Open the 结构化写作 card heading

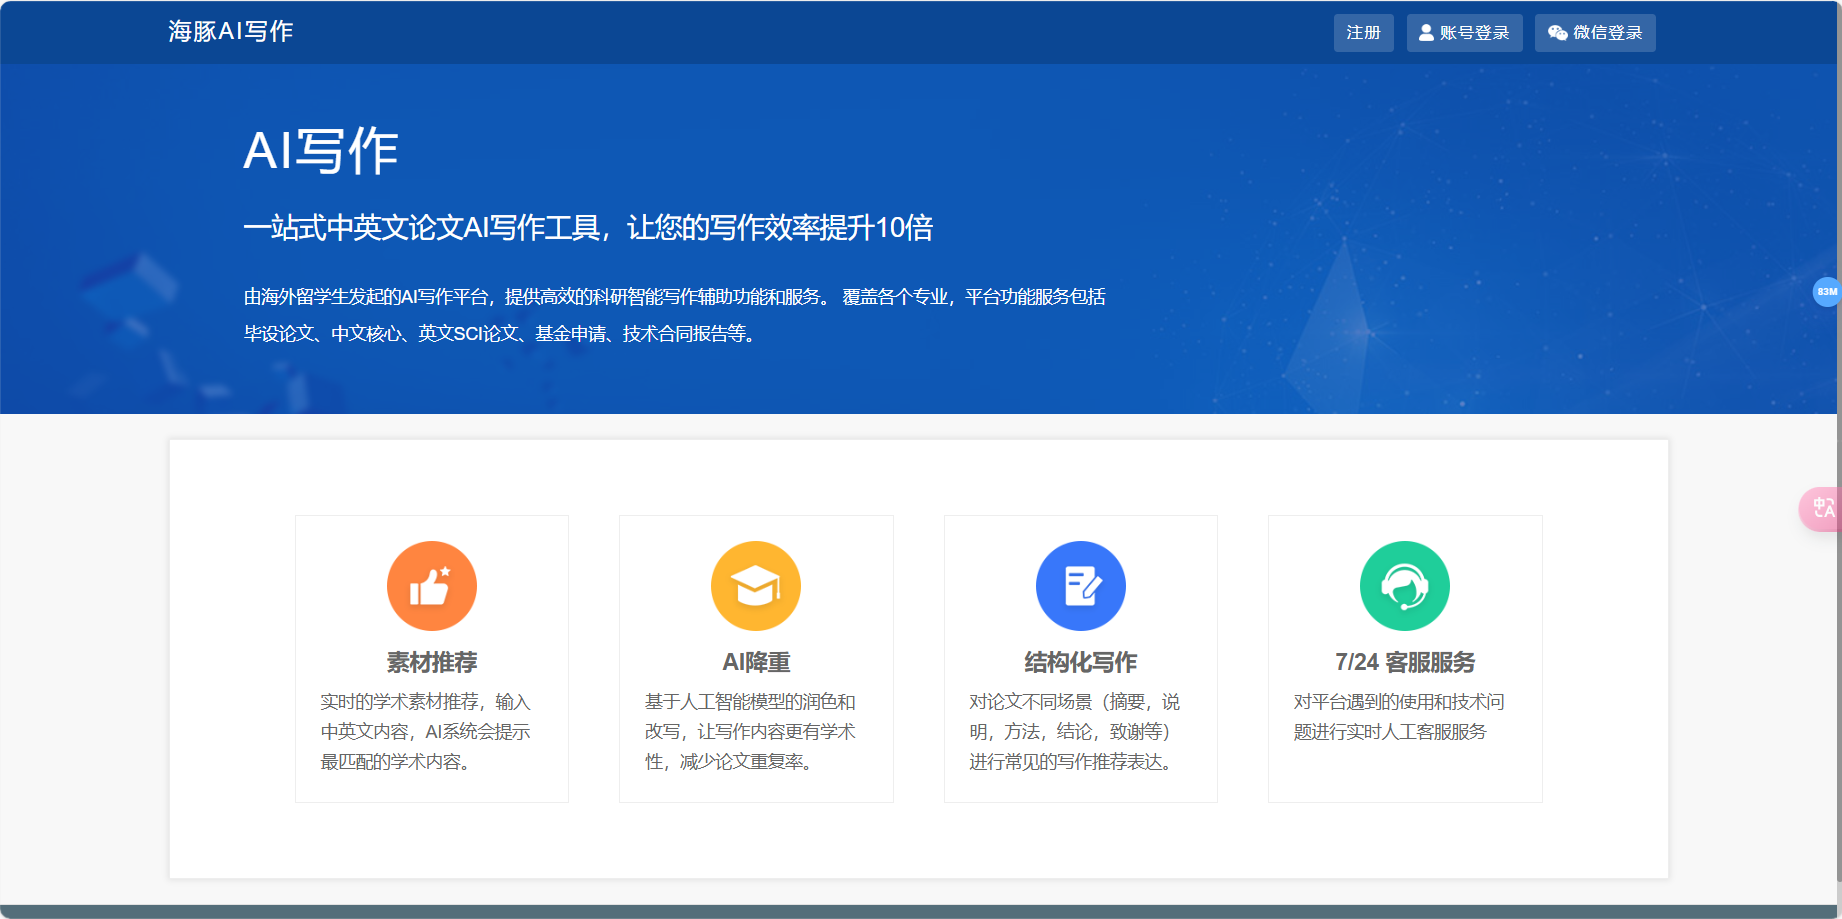coord(1080,662)
